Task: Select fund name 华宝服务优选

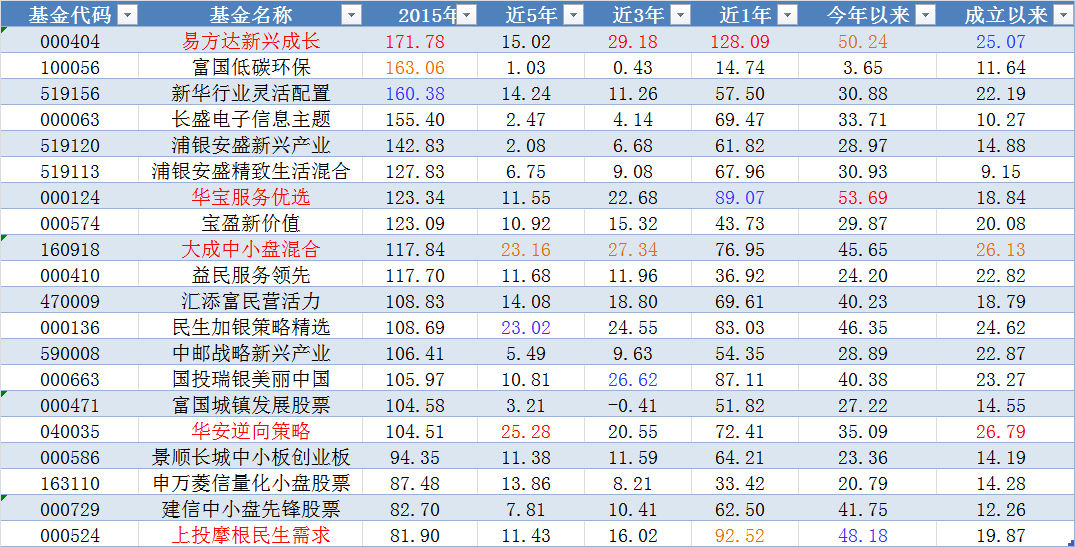Action: pyautogui.click(x=251, y=197)
